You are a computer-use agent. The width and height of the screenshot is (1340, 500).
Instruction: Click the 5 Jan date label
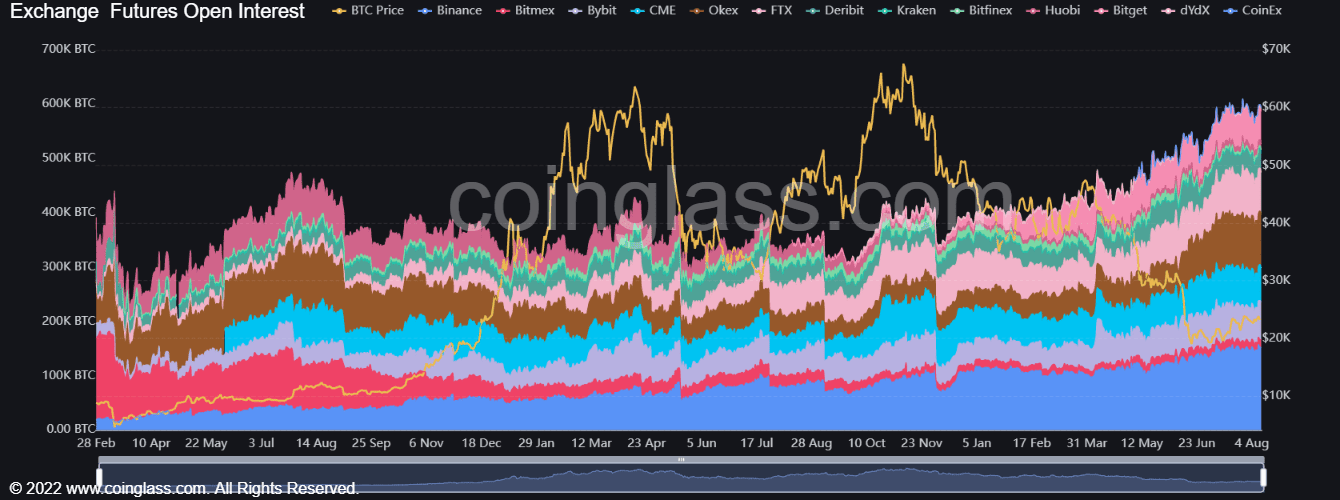coord(976,442)
